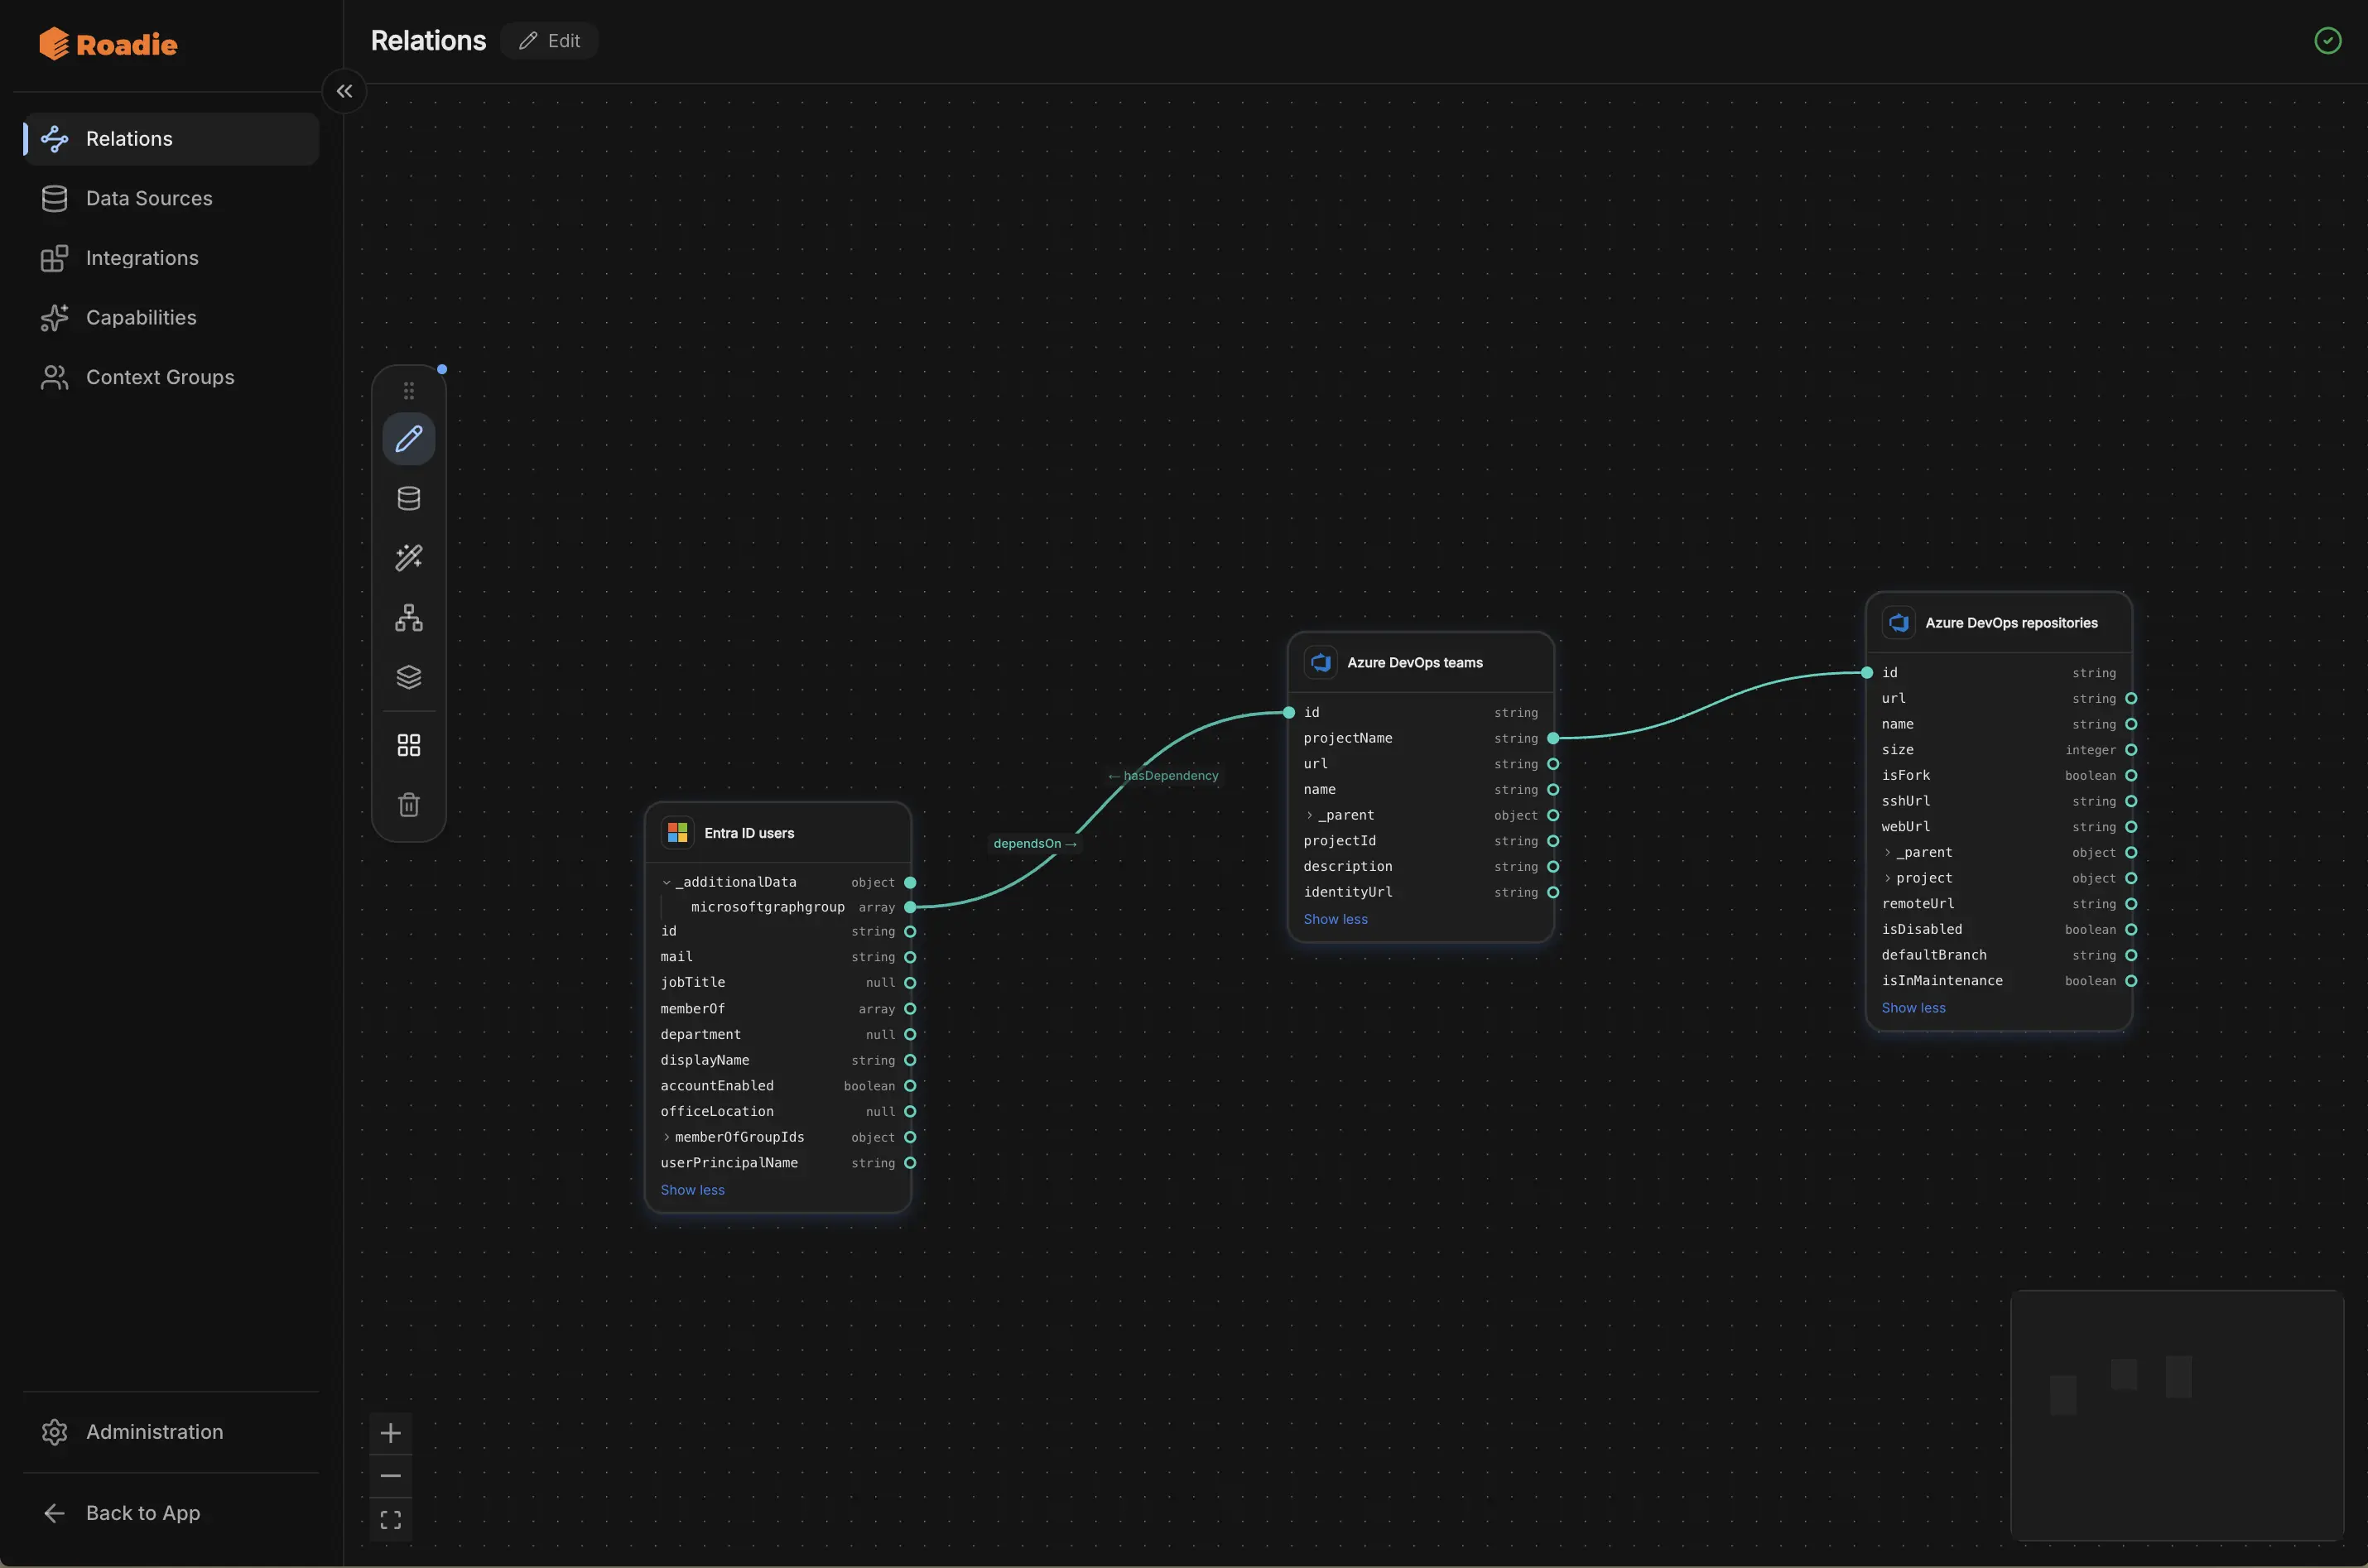Viewport: 2368px width, 1568px height.
Task: Select the displayName field in Entra ID users
Action: coord(778,1060)
